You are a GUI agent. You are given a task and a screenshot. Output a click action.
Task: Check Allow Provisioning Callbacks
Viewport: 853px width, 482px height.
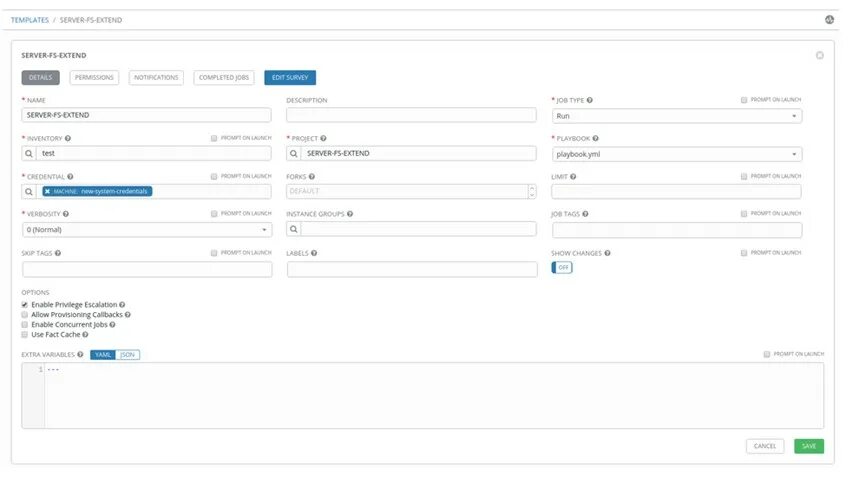click(24, 314)
